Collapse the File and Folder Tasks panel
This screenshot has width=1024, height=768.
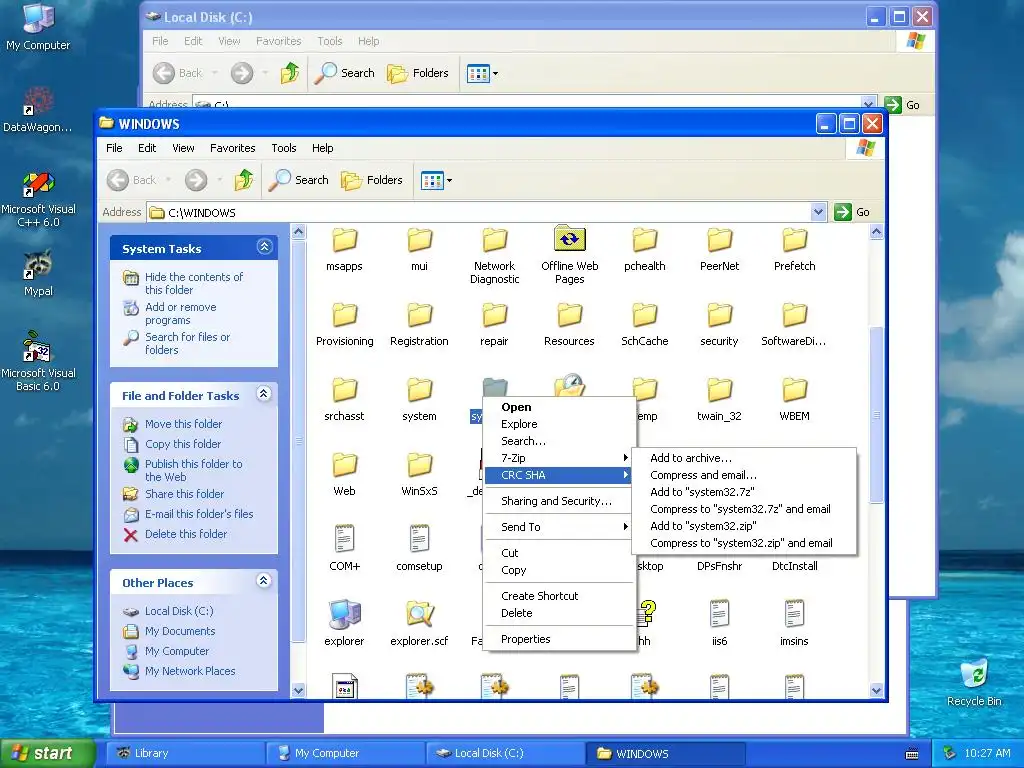[264, 394]
